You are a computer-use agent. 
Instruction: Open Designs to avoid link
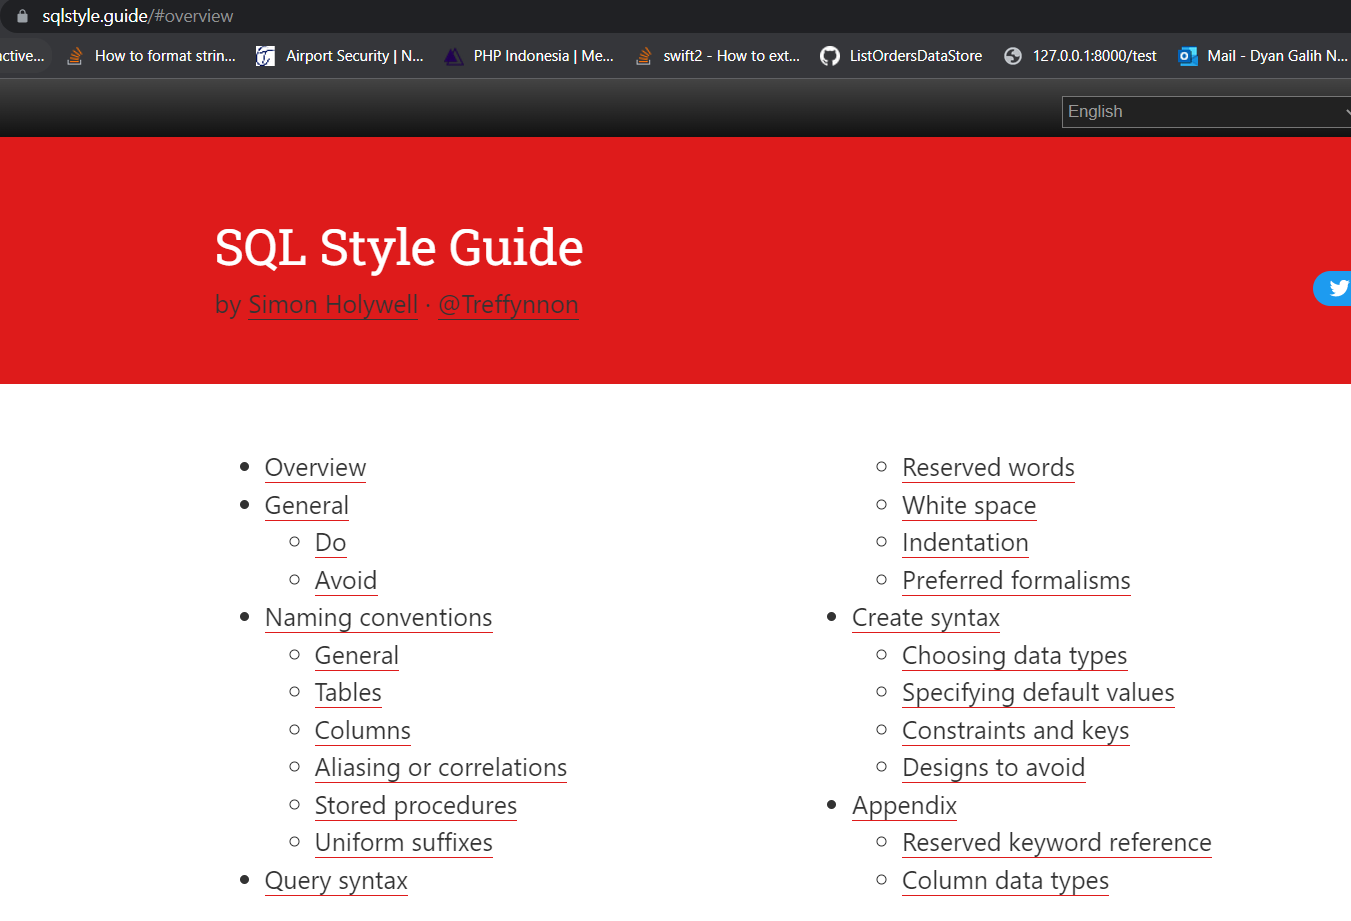[x=993, y=768]
